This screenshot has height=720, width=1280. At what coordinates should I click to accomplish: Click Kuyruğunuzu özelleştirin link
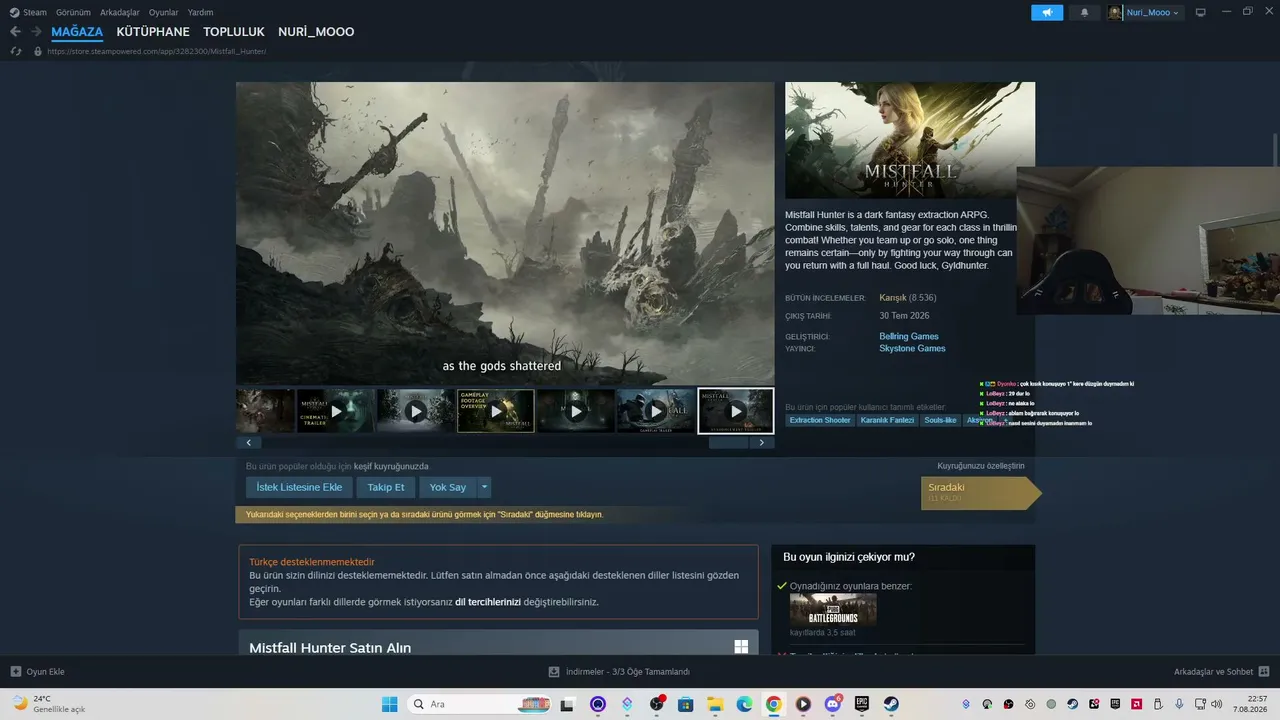coord(981,466)
